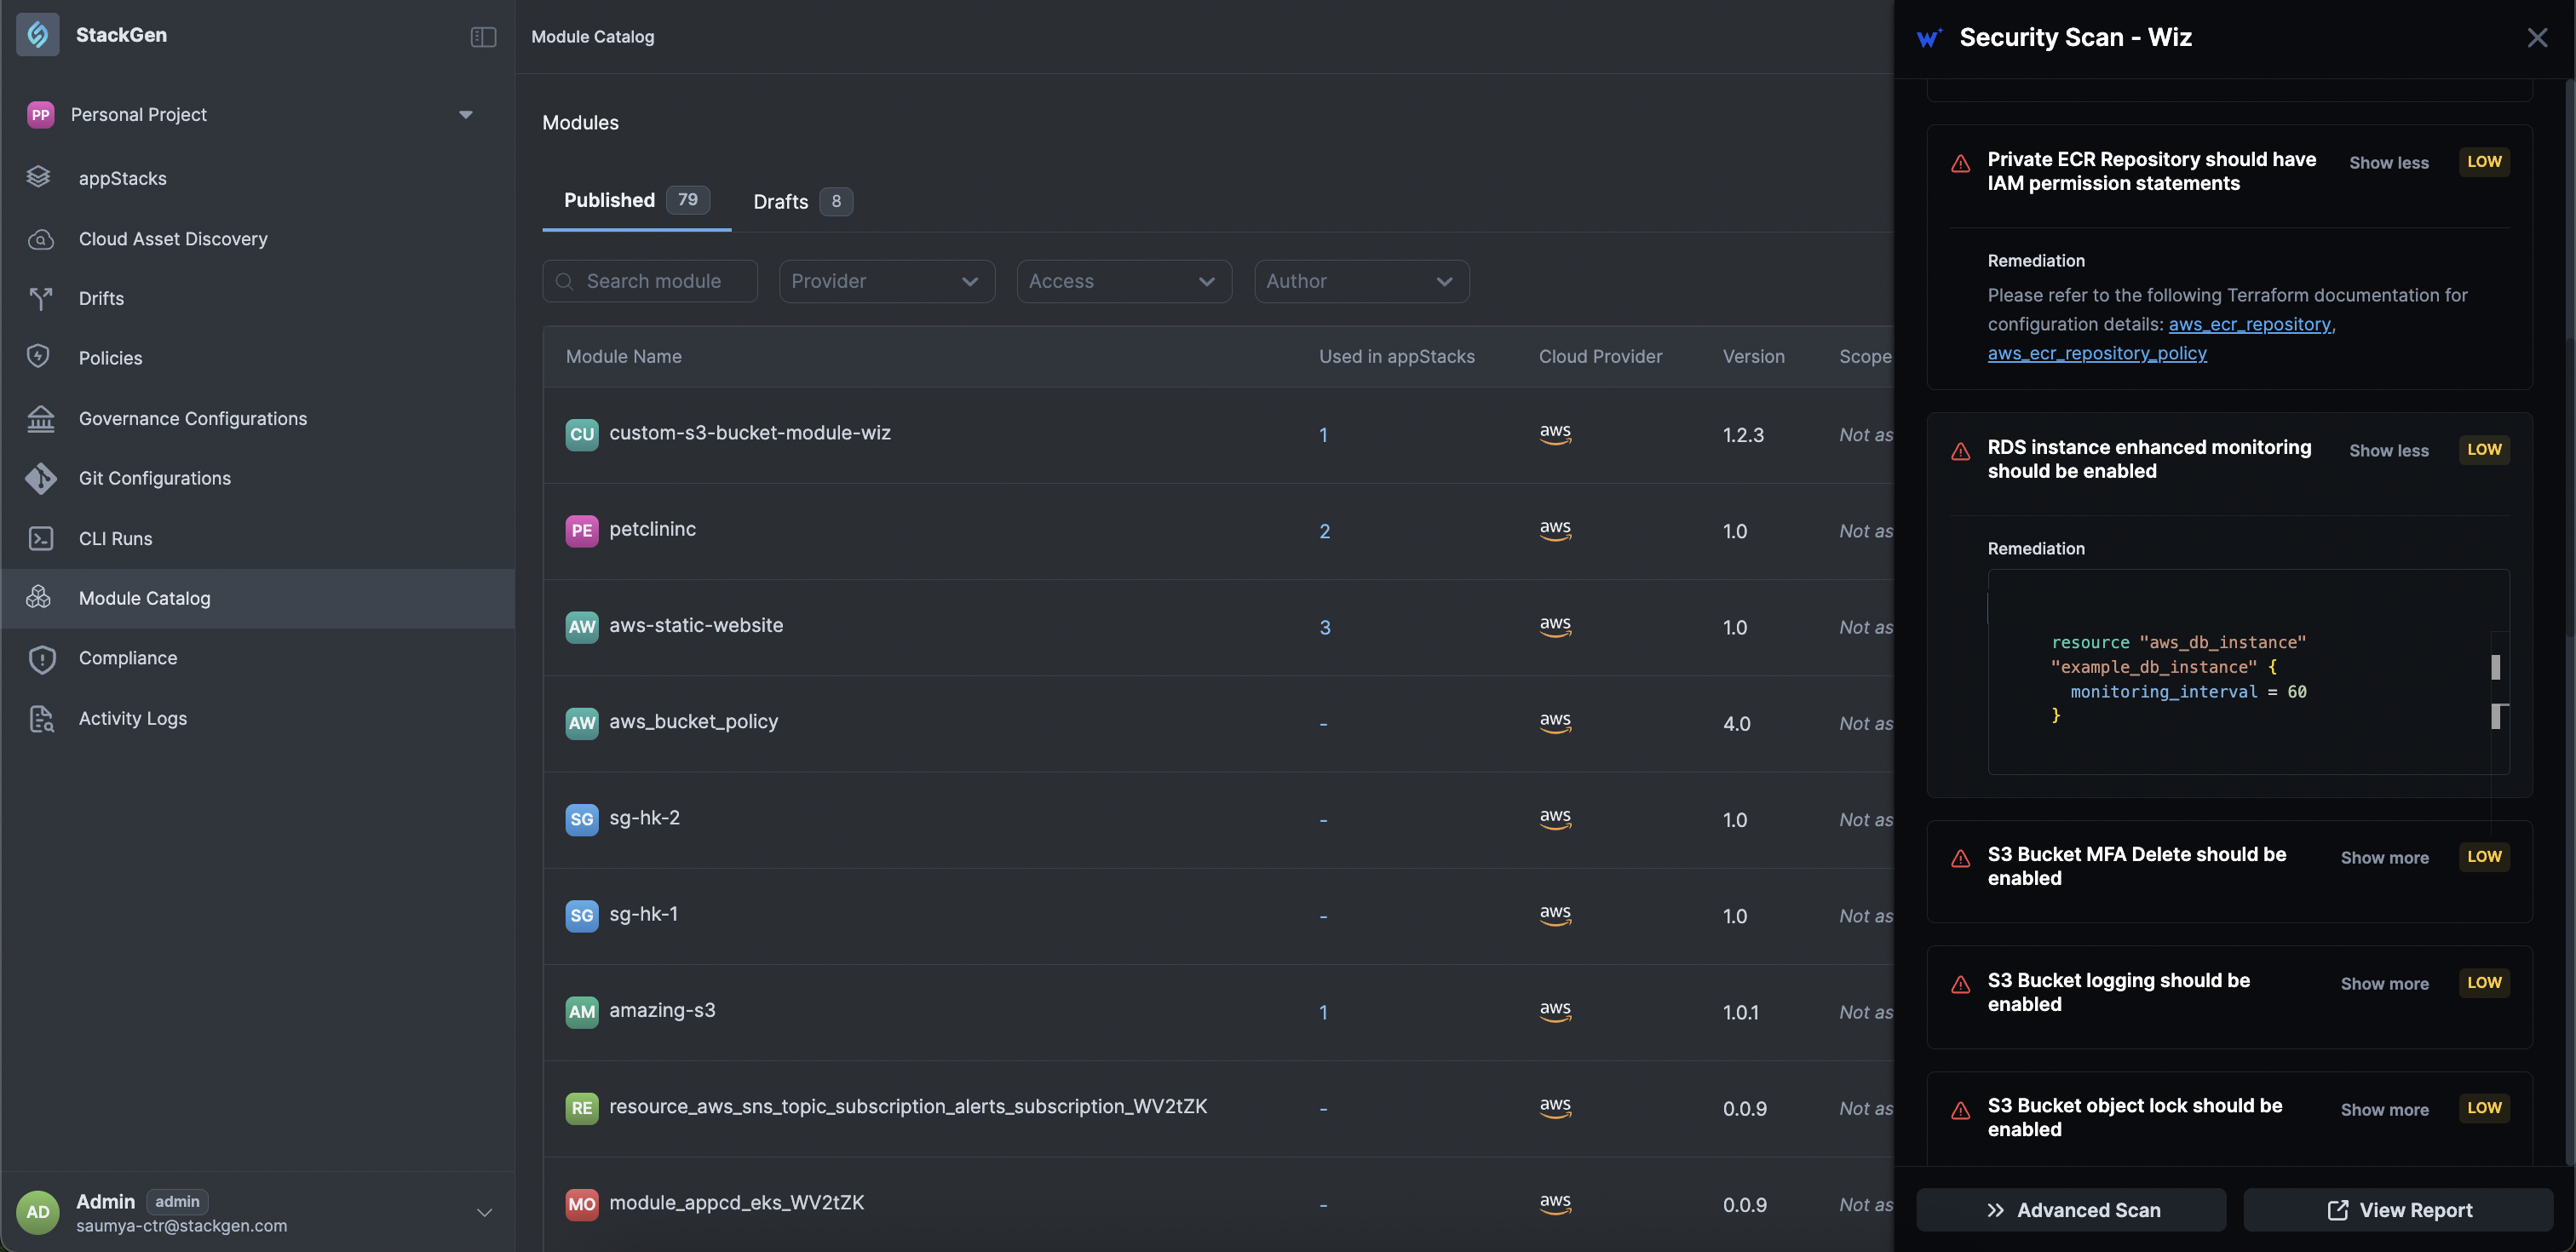This screenshot has width=2576, height=1252.
Task: Click the StackGen logo icon
Action: click(x=38, y=35)
